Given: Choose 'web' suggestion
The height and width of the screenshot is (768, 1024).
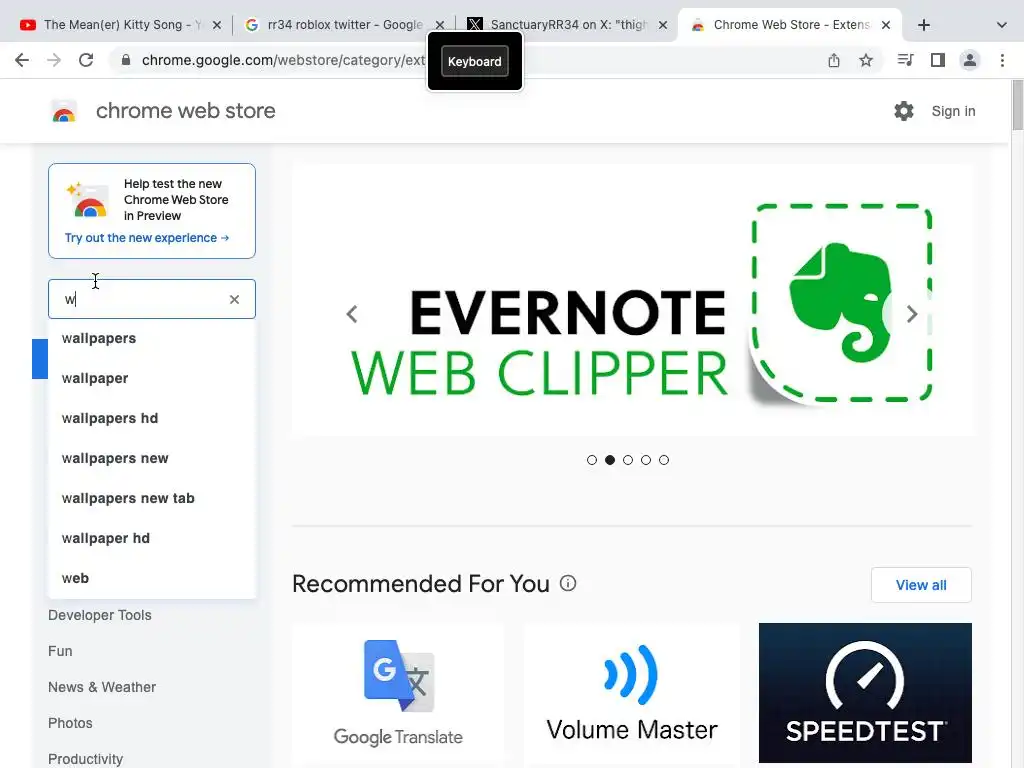Looking at the screenshot, I should click(152, 577).
